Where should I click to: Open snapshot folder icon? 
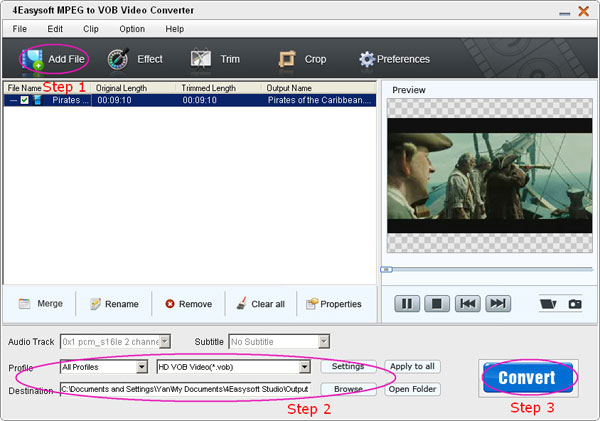[x=548, y=304]
